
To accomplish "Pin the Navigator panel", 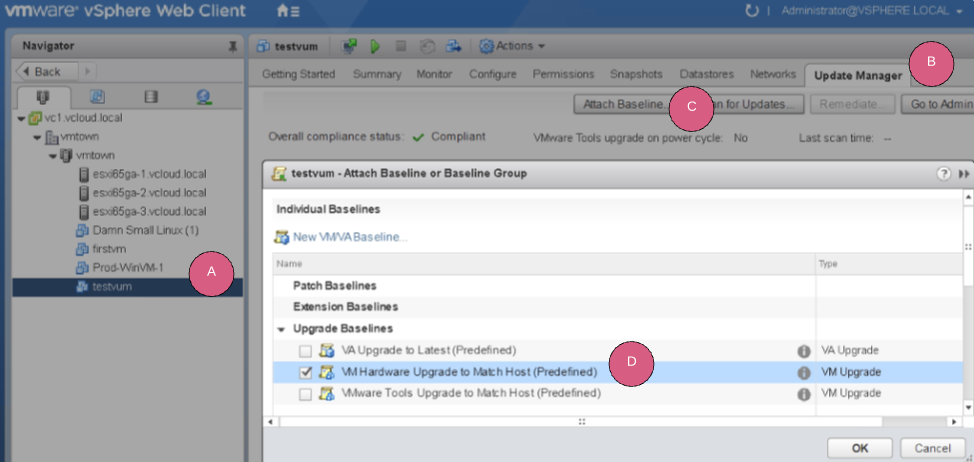I will tap(233, 47).
